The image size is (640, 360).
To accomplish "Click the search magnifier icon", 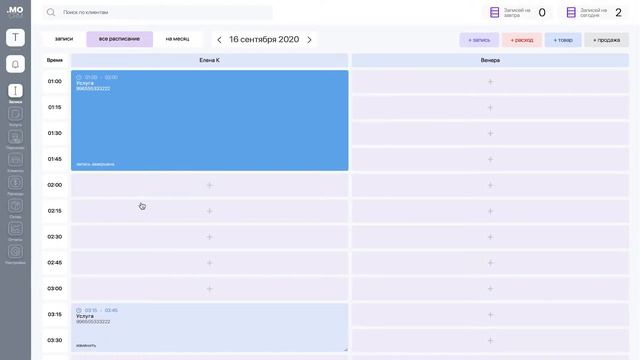I will click(51, 12).
